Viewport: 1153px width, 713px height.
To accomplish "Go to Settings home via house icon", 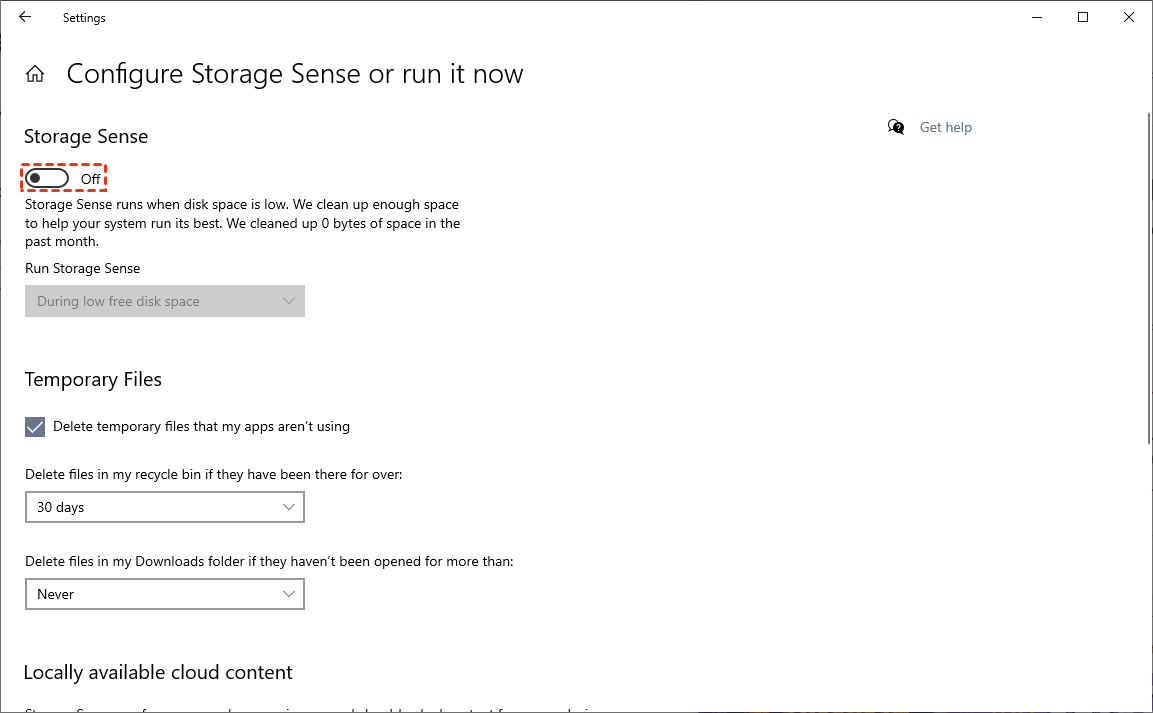I will click(x=35, y=74).
